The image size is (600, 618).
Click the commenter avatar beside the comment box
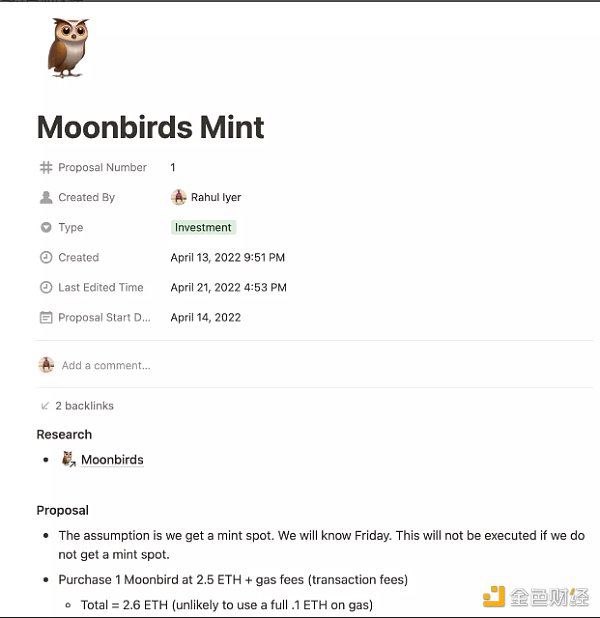(46, 365)
